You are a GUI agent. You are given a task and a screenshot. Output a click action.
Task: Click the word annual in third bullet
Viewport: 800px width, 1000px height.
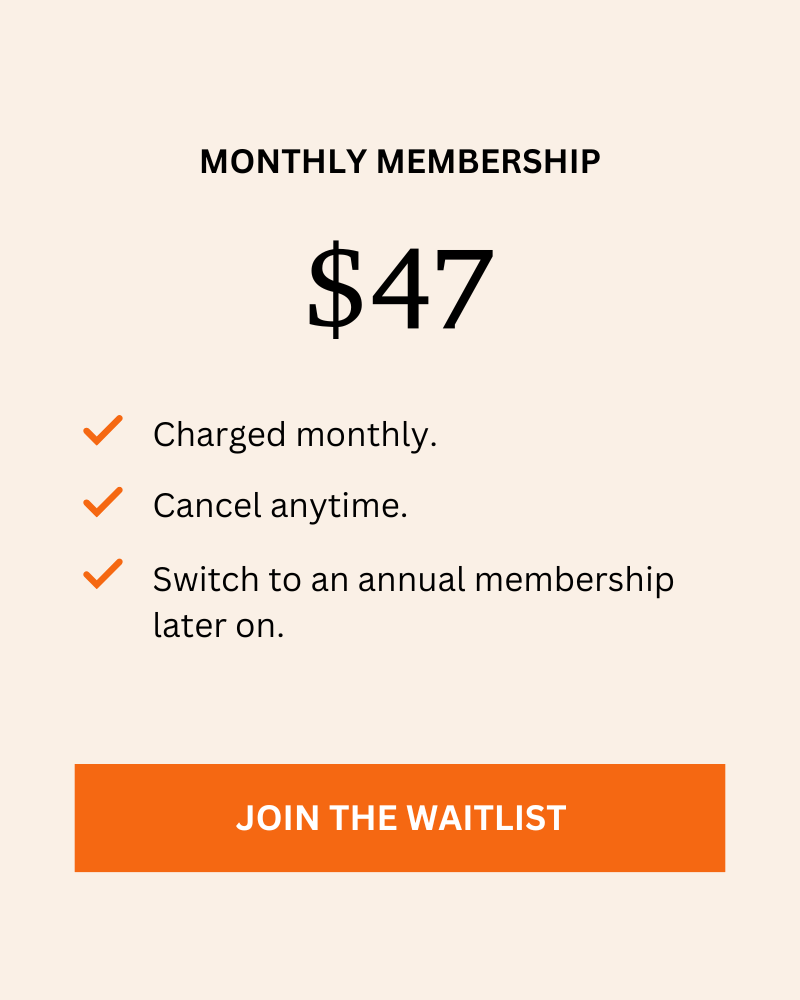[412, 579]
